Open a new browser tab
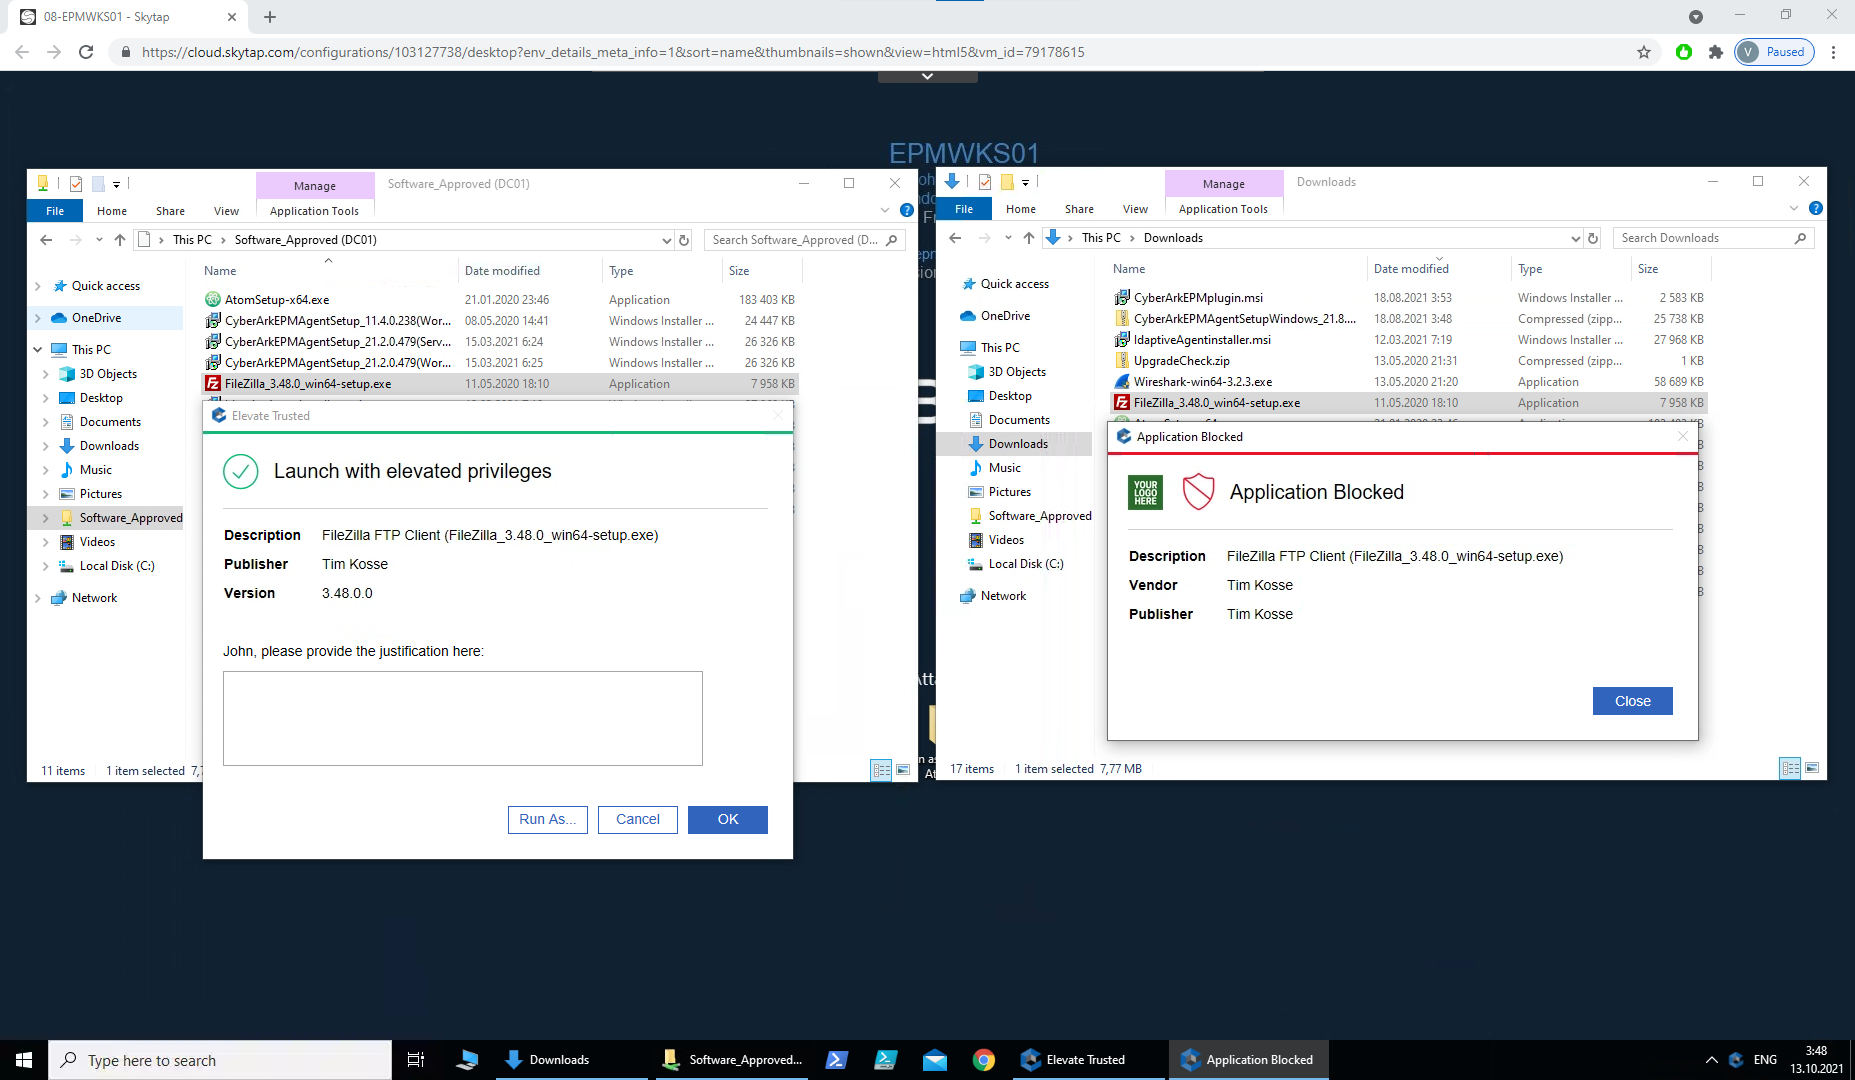This screenshot has height=1080, width=1855. (x=270, y=17)
